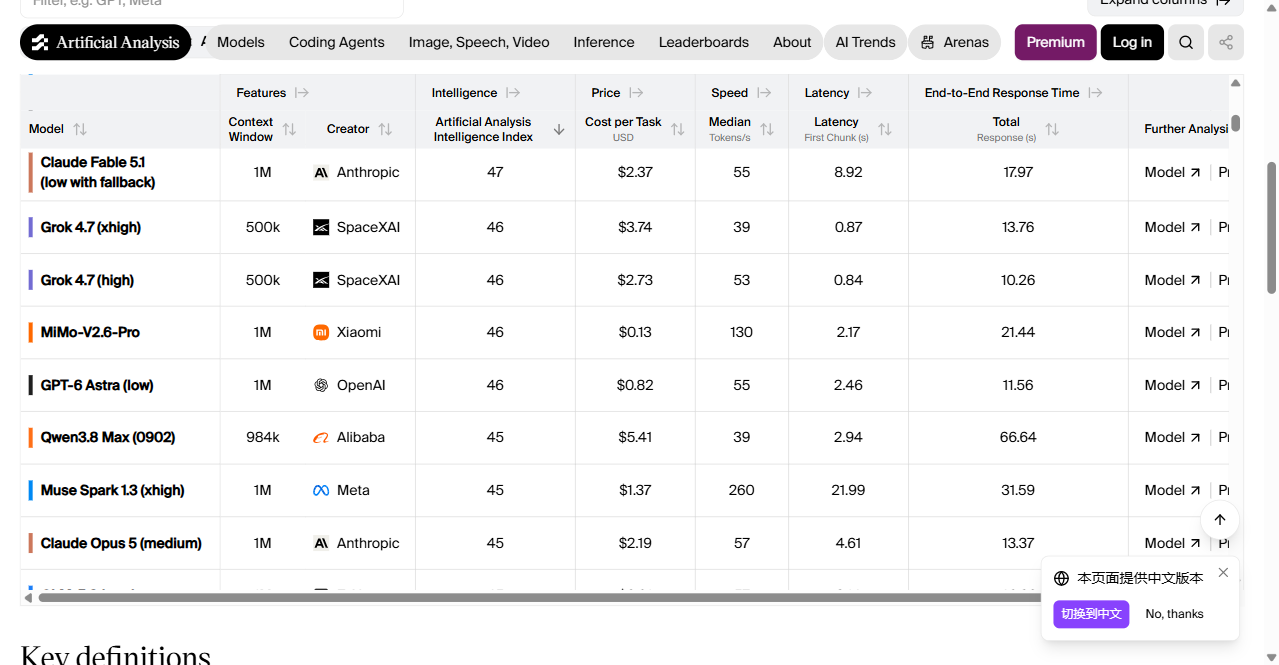Click the Log in button
Screen dimensions: 1279x665
point(1132,42)
